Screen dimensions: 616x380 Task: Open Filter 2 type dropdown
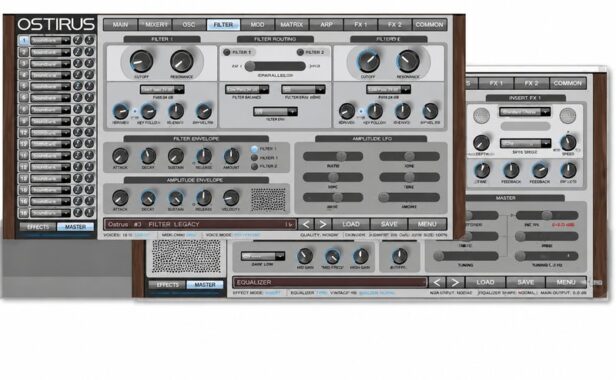[389, 90]
